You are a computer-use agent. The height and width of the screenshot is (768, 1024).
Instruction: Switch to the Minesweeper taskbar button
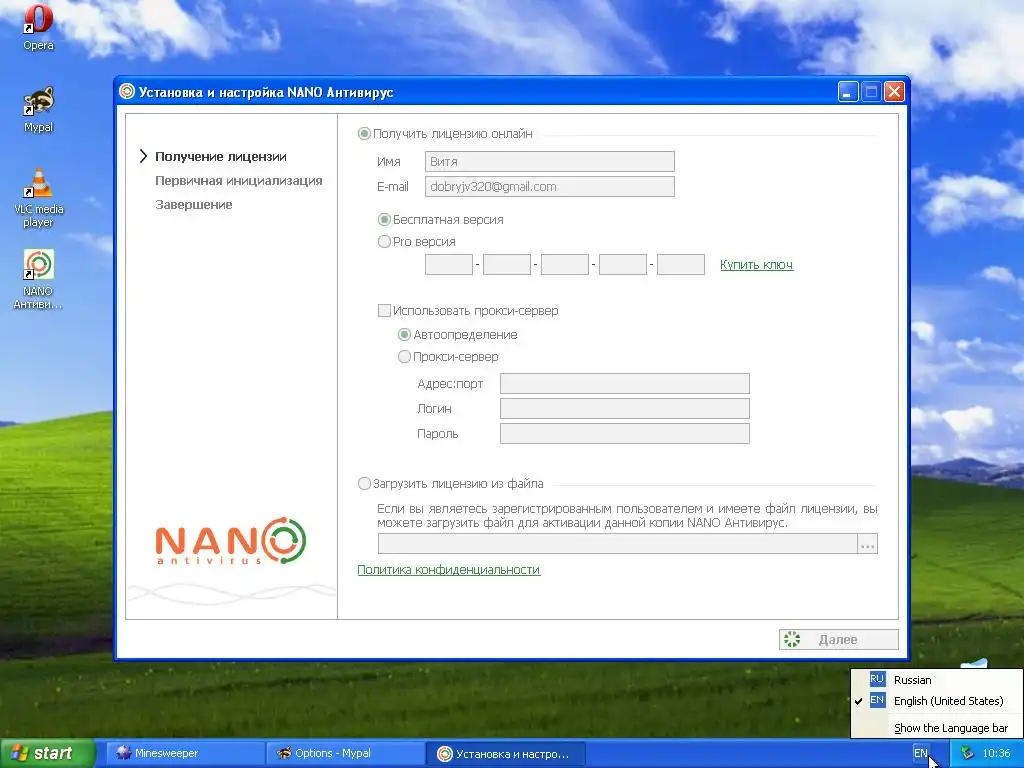click(x=183, y=754)
